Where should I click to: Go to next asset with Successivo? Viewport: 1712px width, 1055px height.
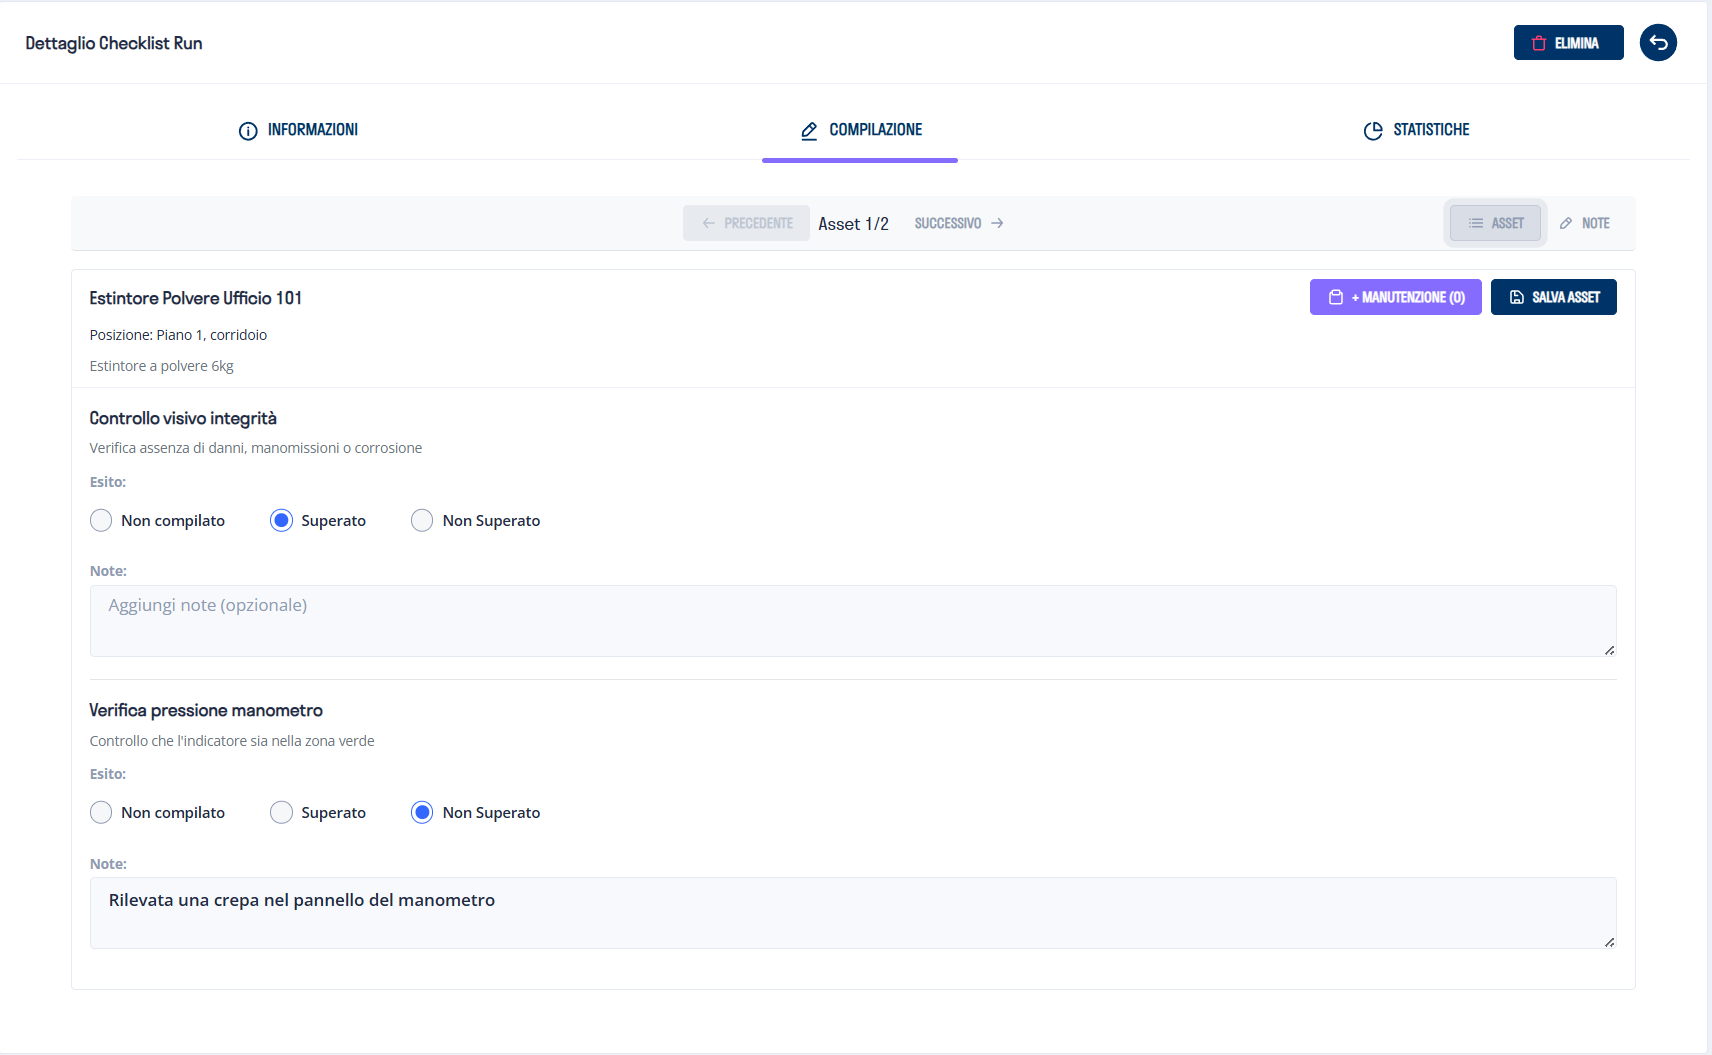(958, 223)
